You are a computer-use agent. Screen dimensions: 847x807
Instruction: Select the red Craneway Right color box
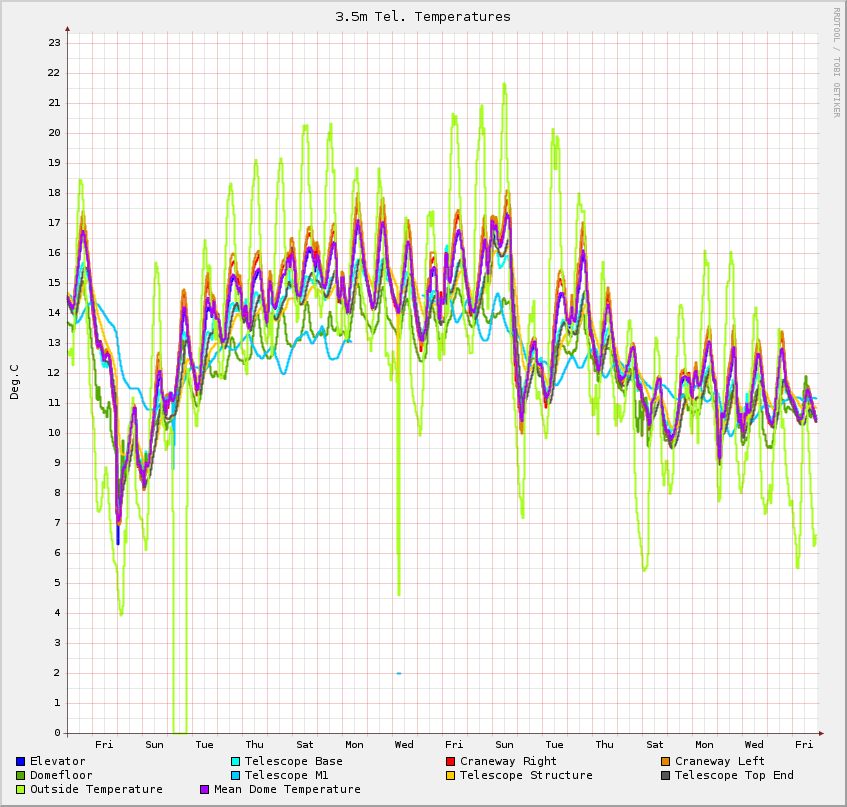(450, 762)
